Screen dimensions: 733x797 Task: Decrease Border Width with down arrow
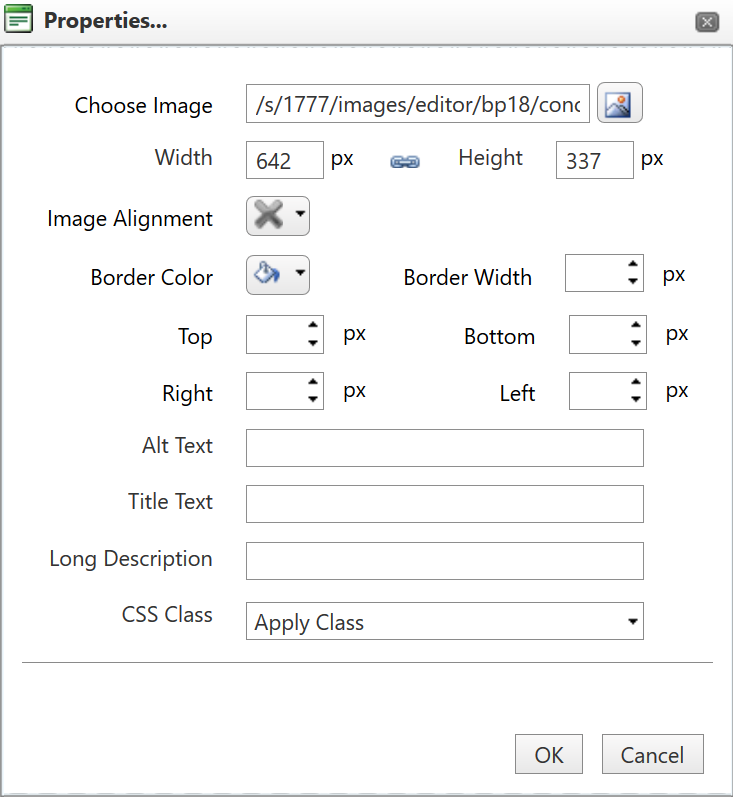click(632, 281)
